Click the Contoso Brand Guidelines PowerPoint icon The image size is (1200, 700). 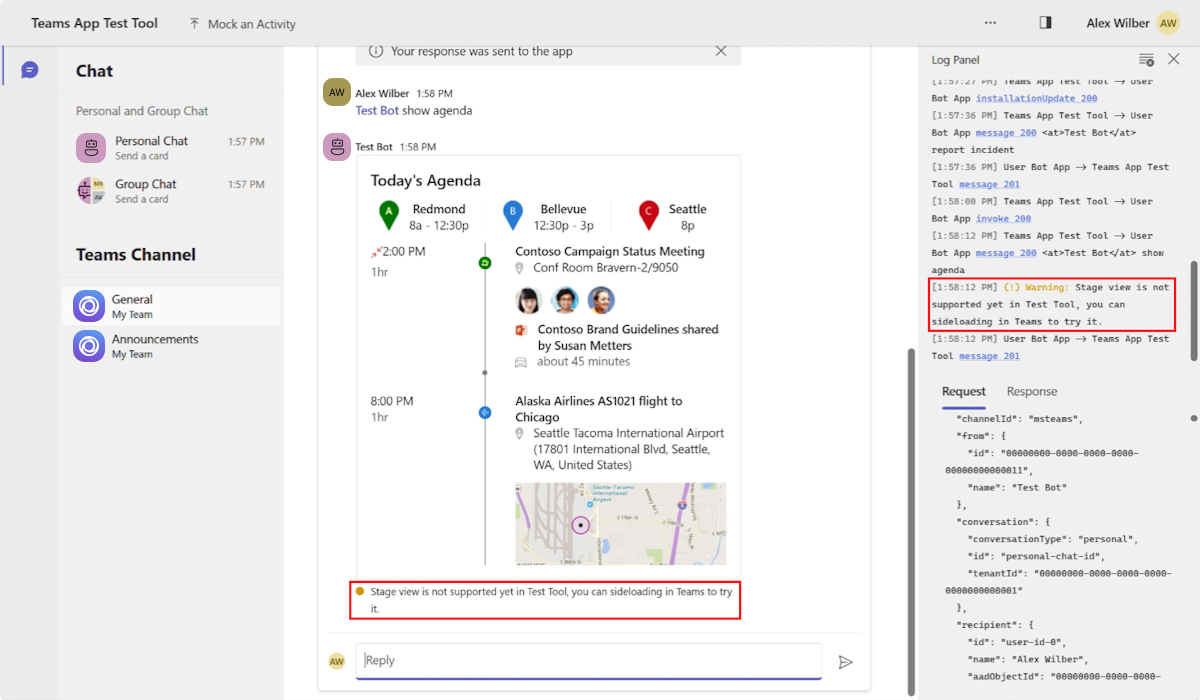[521, 330]
